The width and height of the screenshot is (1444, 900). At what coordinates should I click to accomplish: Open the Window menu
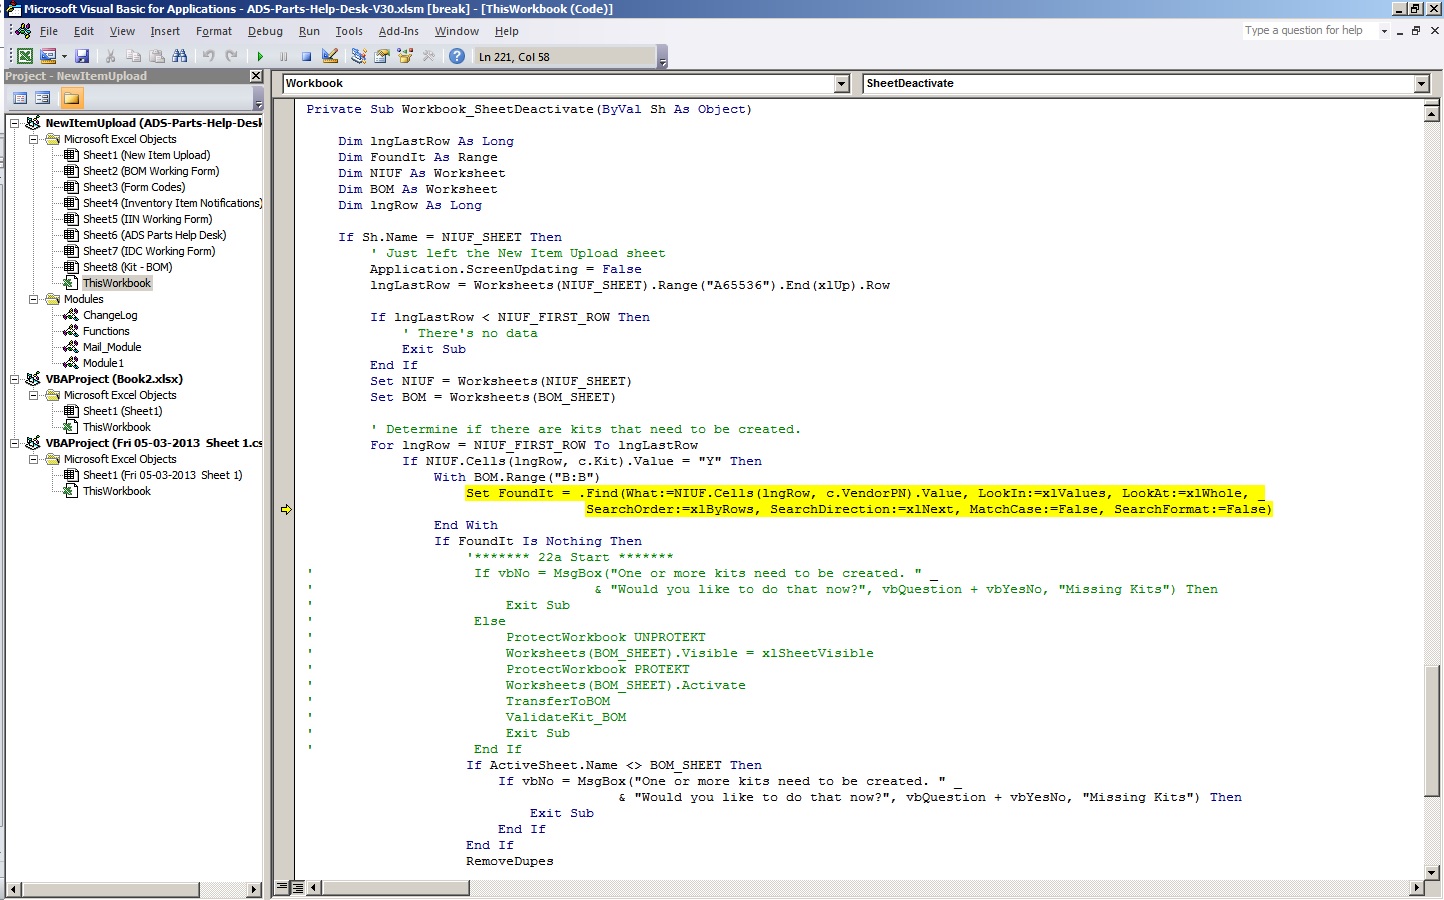click(457, 31)
